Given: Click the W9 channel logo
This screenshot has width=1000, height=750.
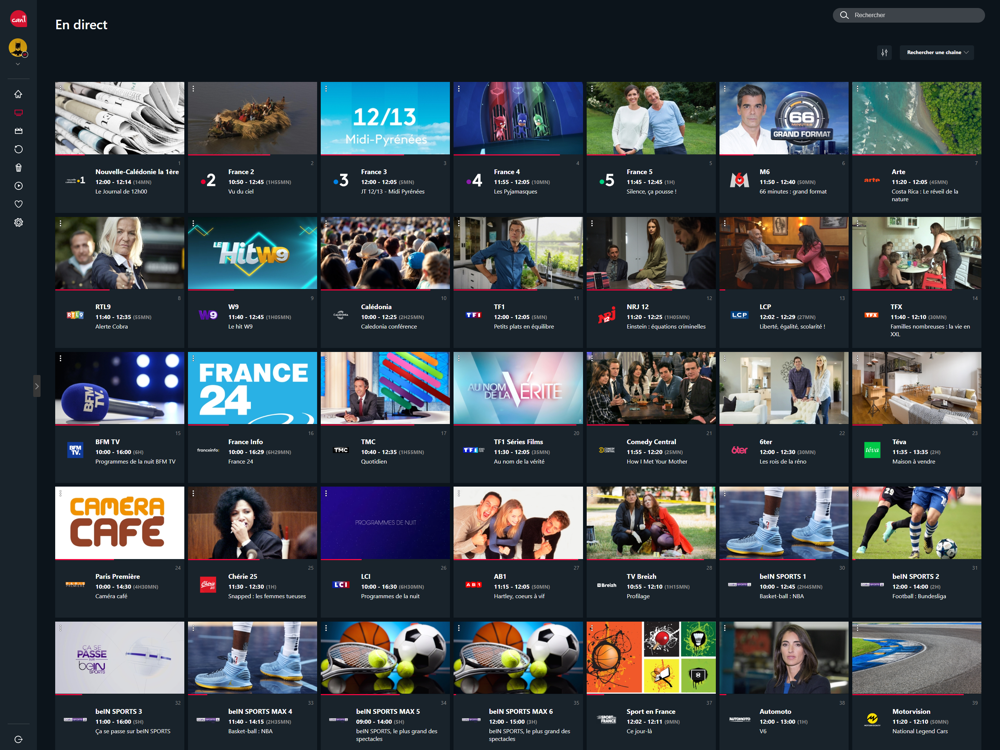Looking at the screenshot, I should (x=208, y=314).
